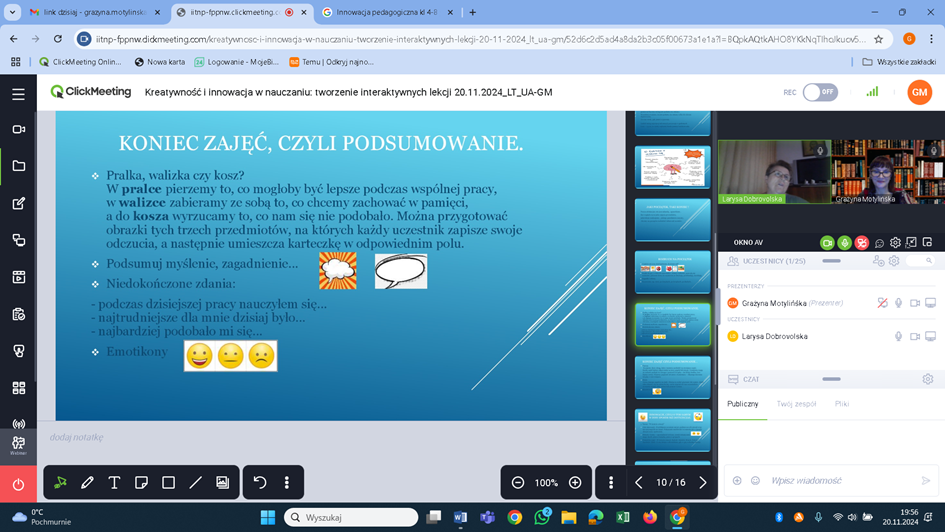Collapse the CZAT panel handle
The image size is (945, 532).
(x=831, y=379)
